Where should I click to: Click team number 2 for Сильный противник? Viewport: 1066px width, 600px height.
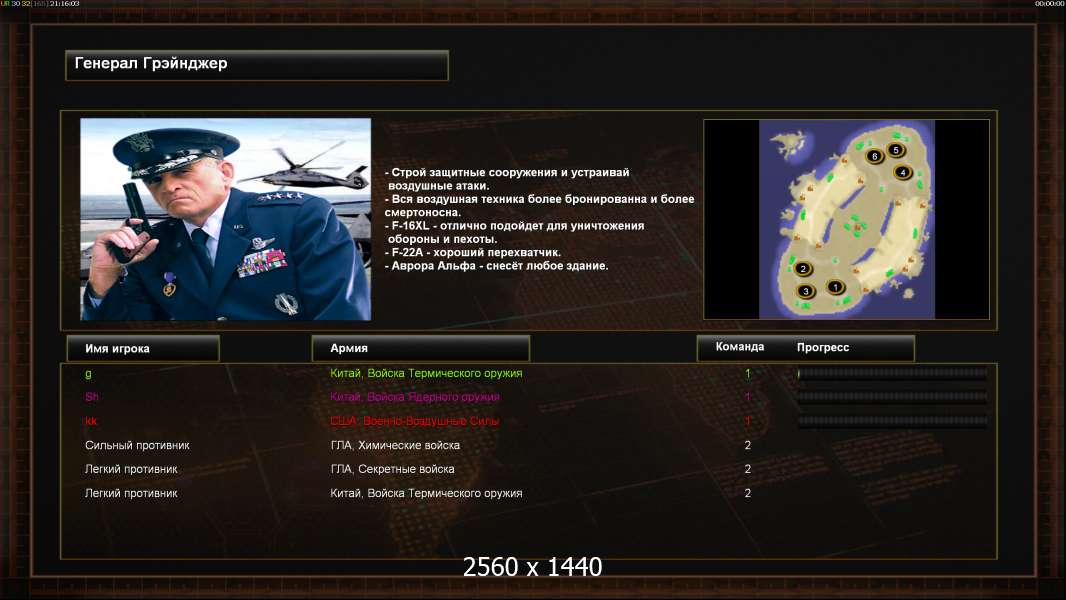coord(747,445)
